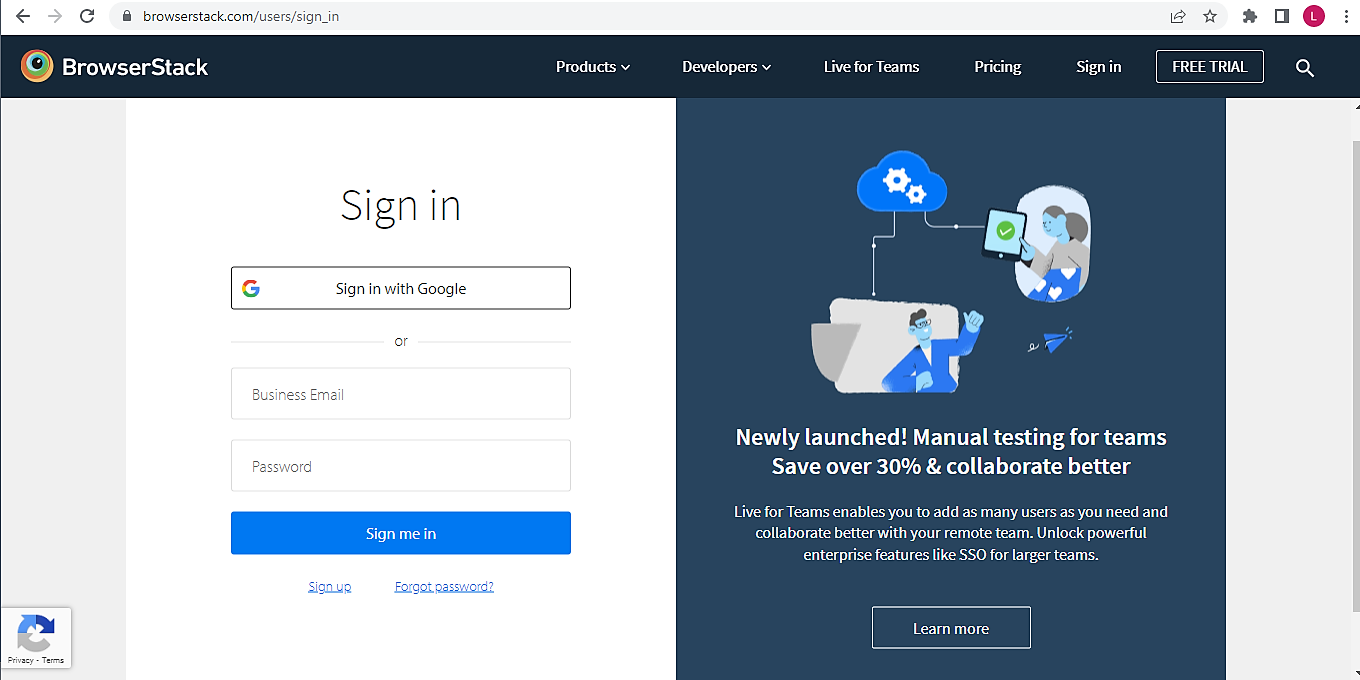Open the Extensions puzzle icon
Viewport: 1360px width, 680px height.
pos(1249,16)
